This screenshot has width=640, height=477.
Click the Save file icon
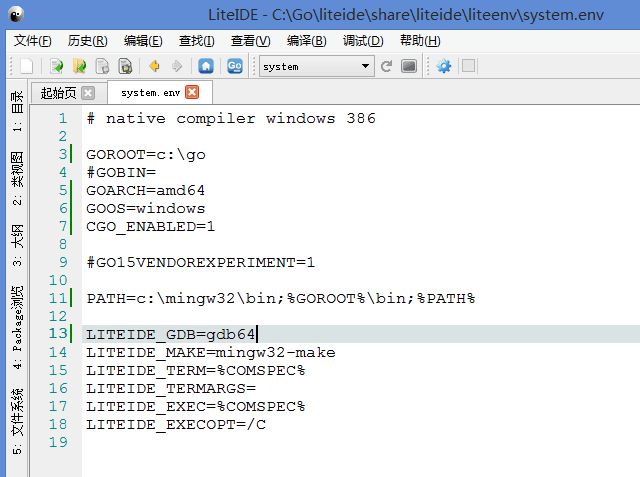(102, 66)
